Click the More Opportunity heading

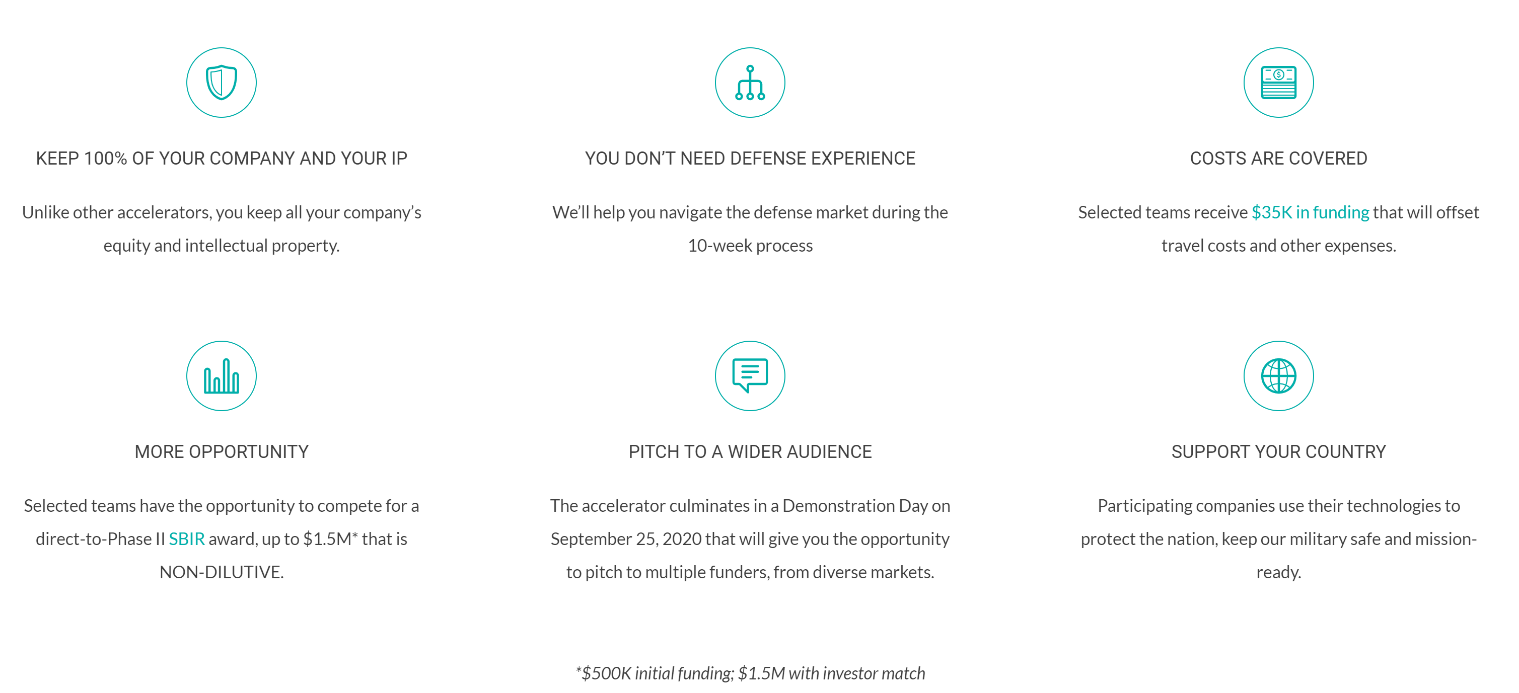click(221, 452)
